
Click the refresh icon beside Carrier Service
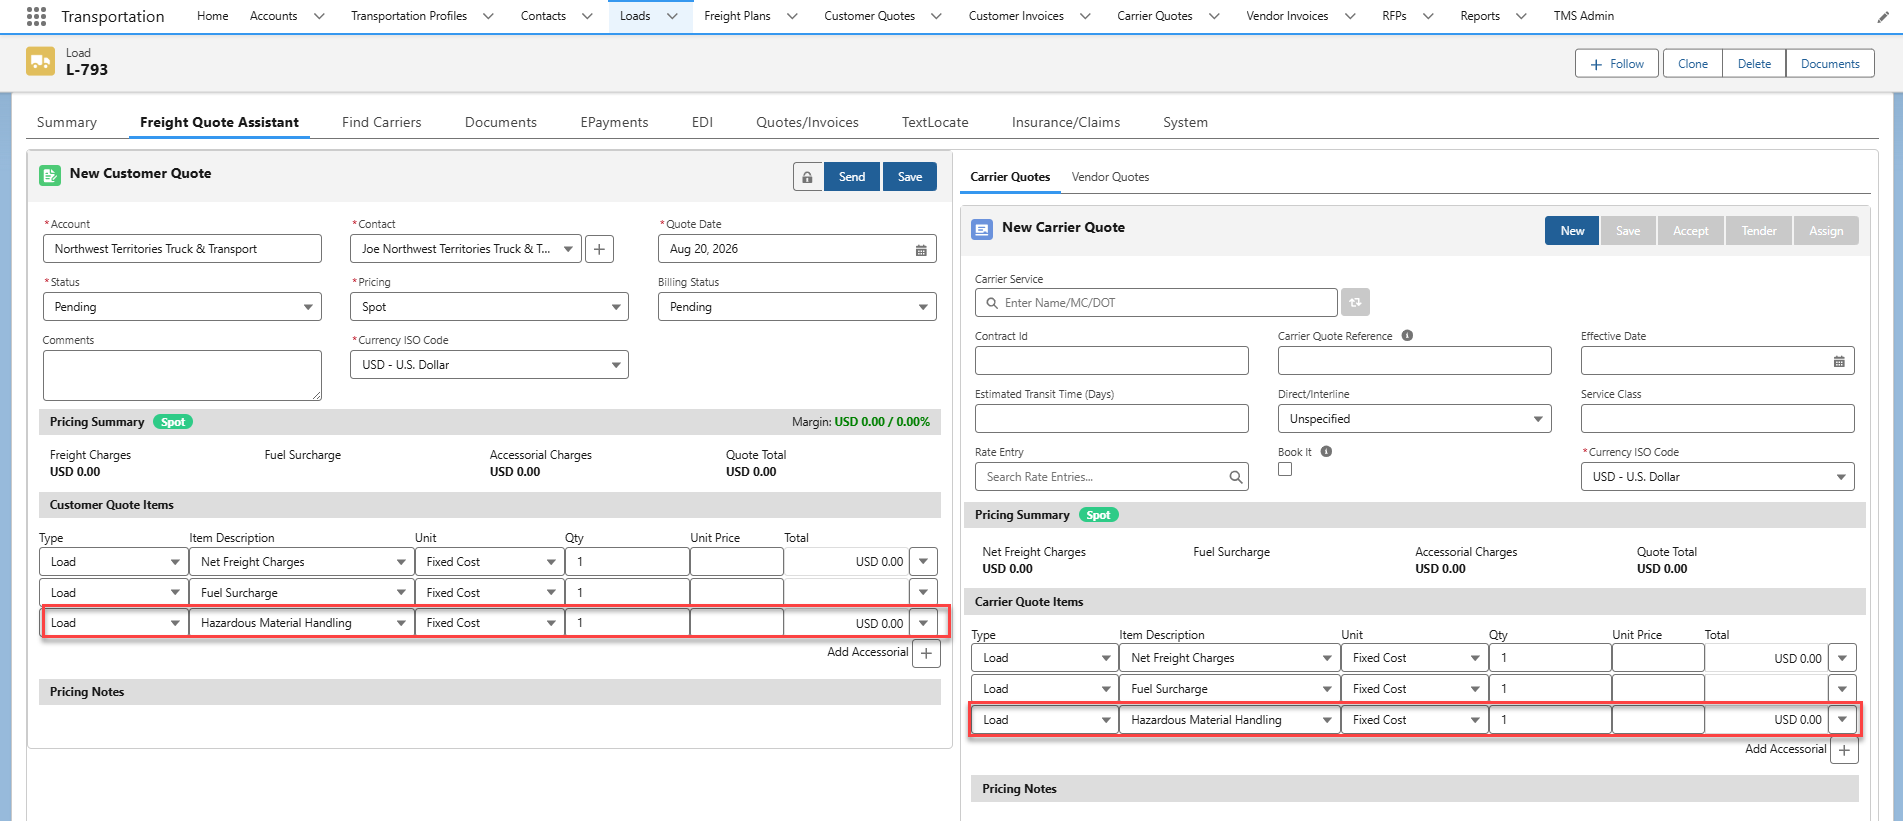coord(1356,302)
